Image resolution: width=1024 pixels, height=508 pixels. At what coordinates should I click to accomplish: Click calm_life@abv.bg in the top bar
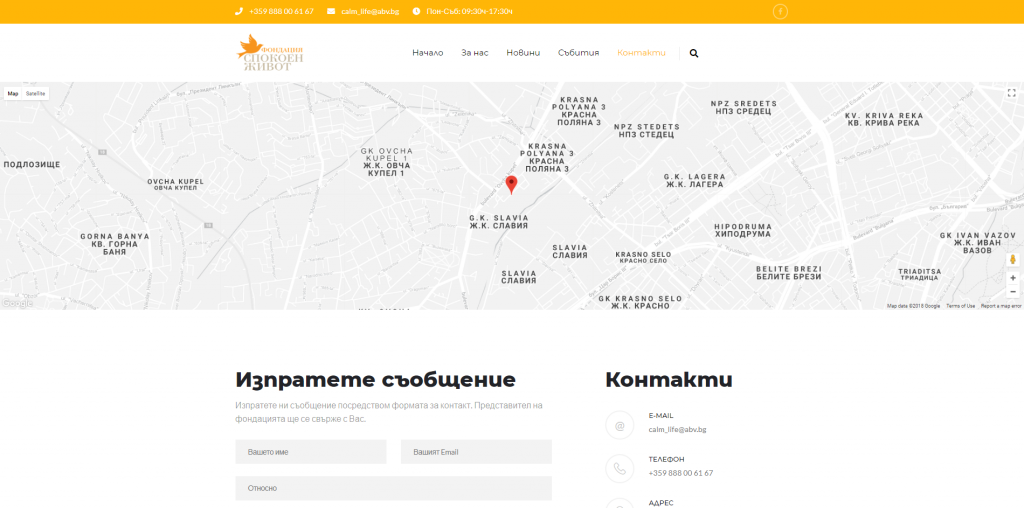pos(370,11)
